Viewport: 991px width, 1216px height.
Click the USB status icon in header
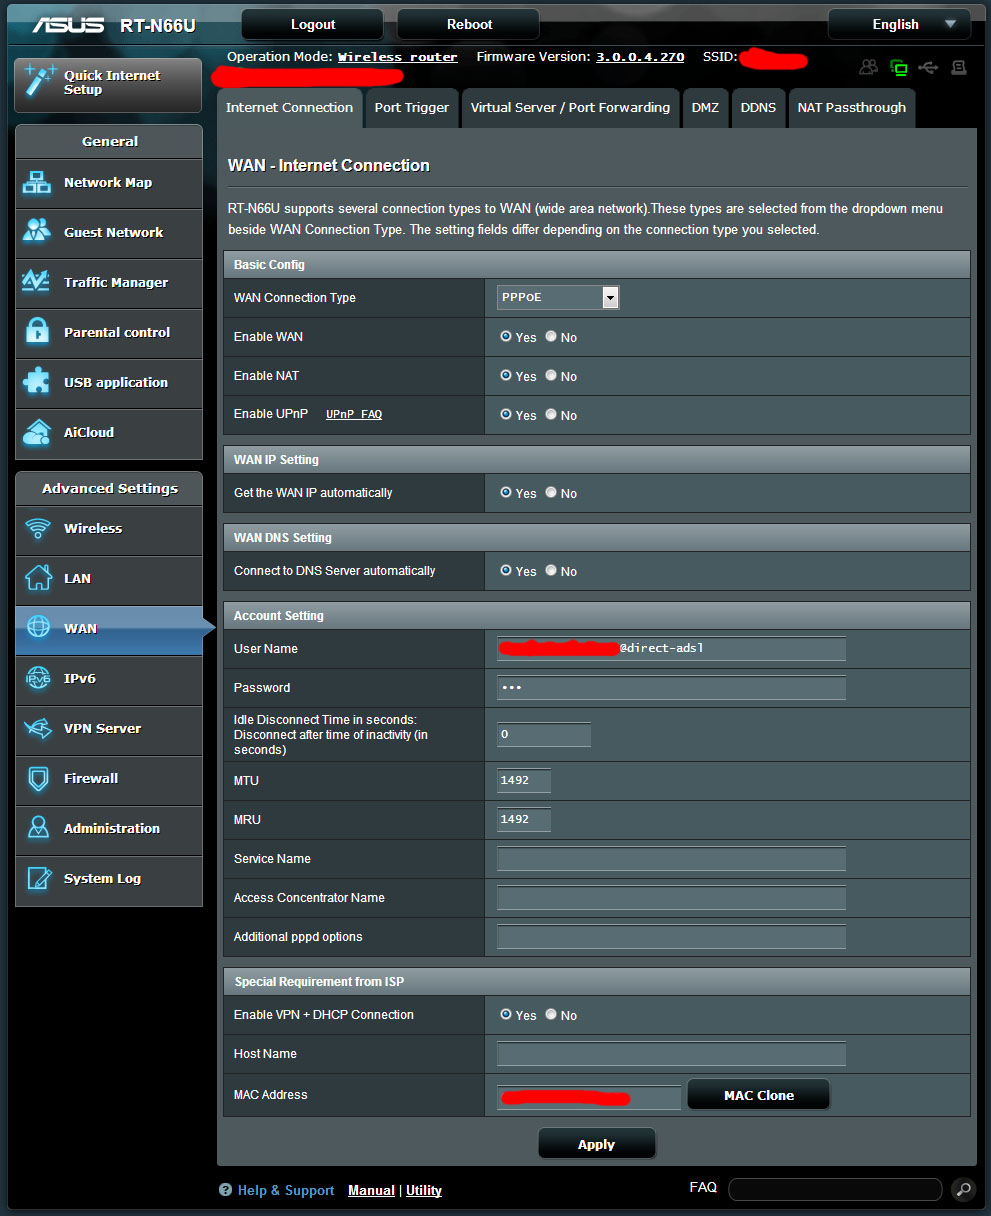929,68
